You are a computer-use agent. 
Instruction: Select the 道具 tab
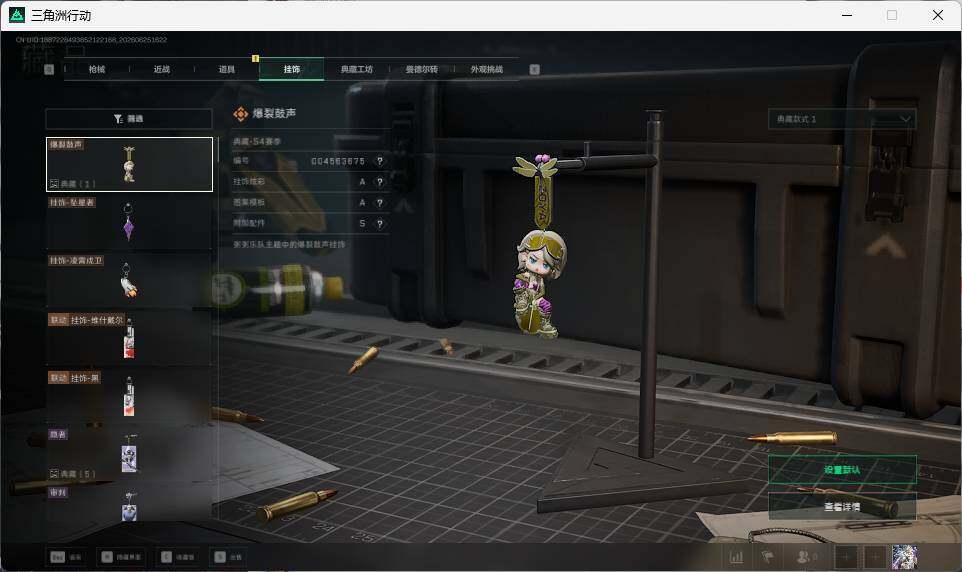(x=226, y=69)
